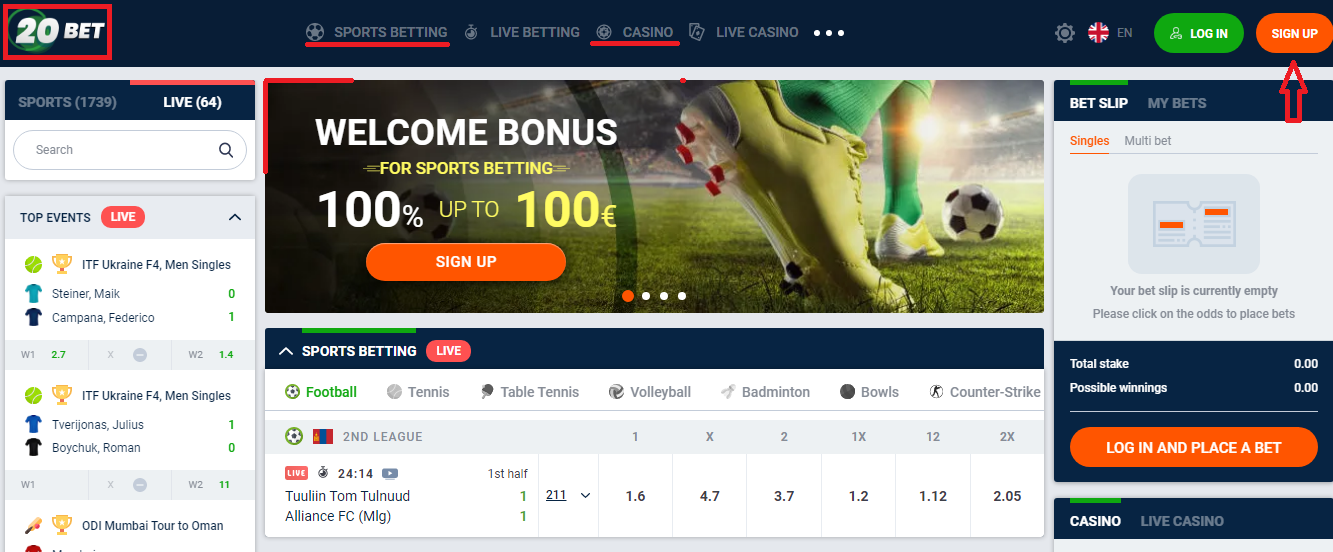The width and height of the screenshot is (1333, 552).
Task: Open the three-dots more menu
Action: point(829,33)
